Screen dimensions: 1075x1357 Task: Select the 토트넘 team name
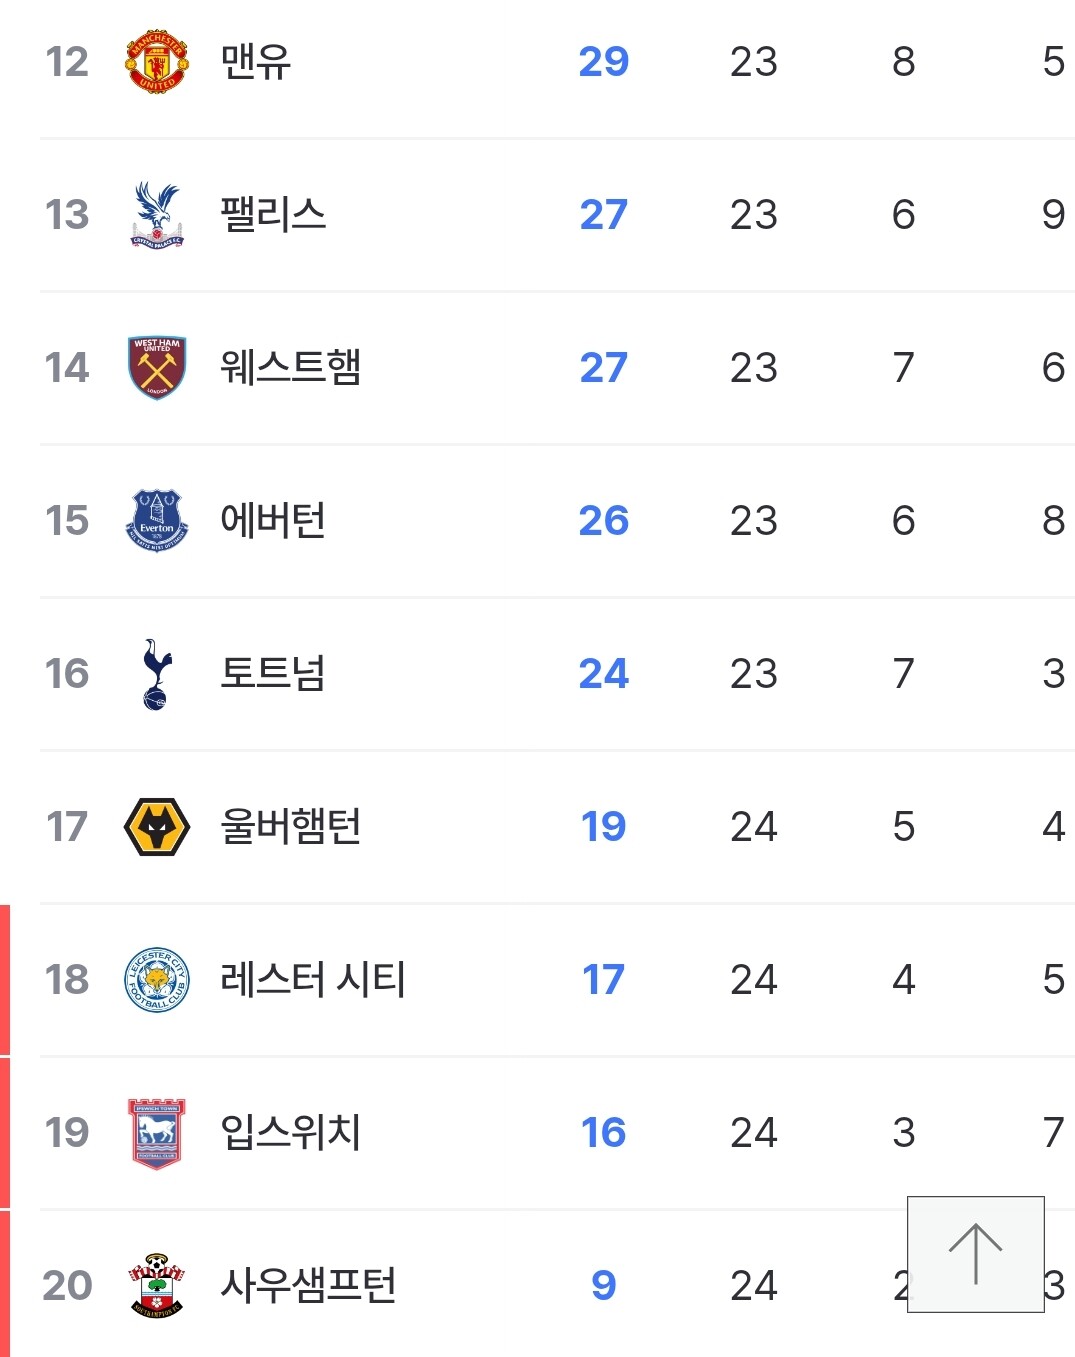pos(273,673)
